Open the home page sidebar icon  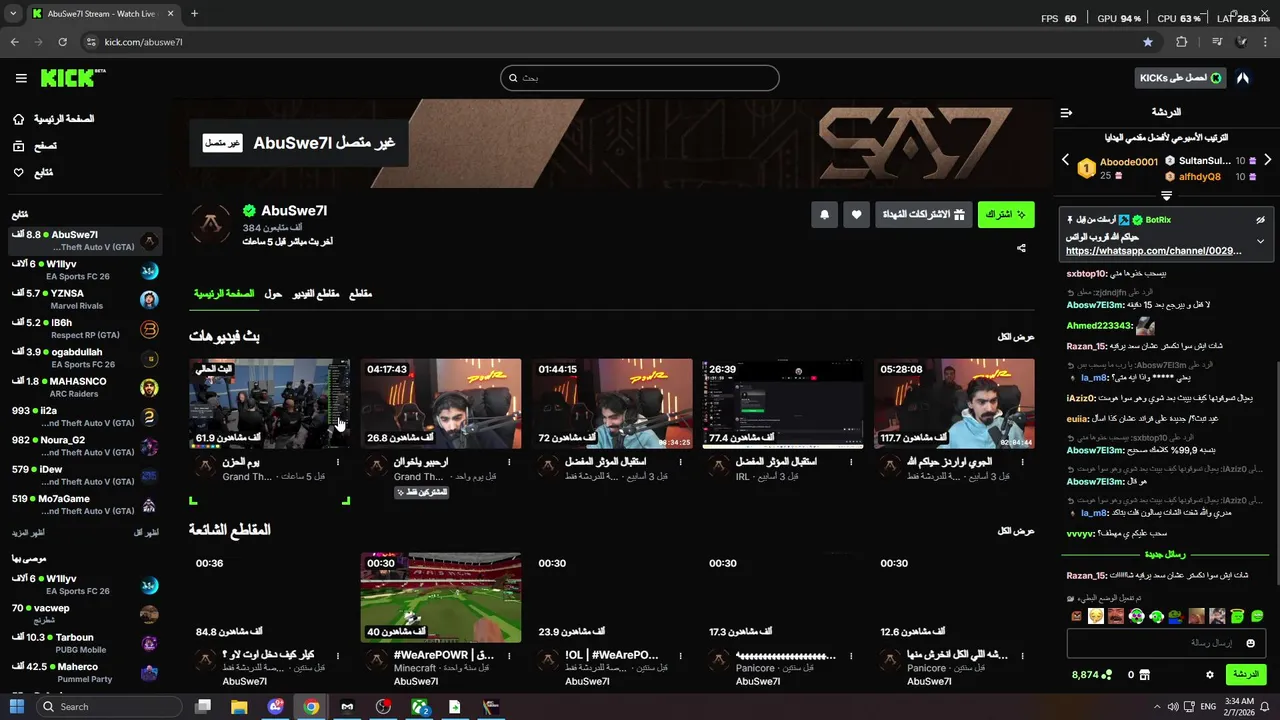18,119
